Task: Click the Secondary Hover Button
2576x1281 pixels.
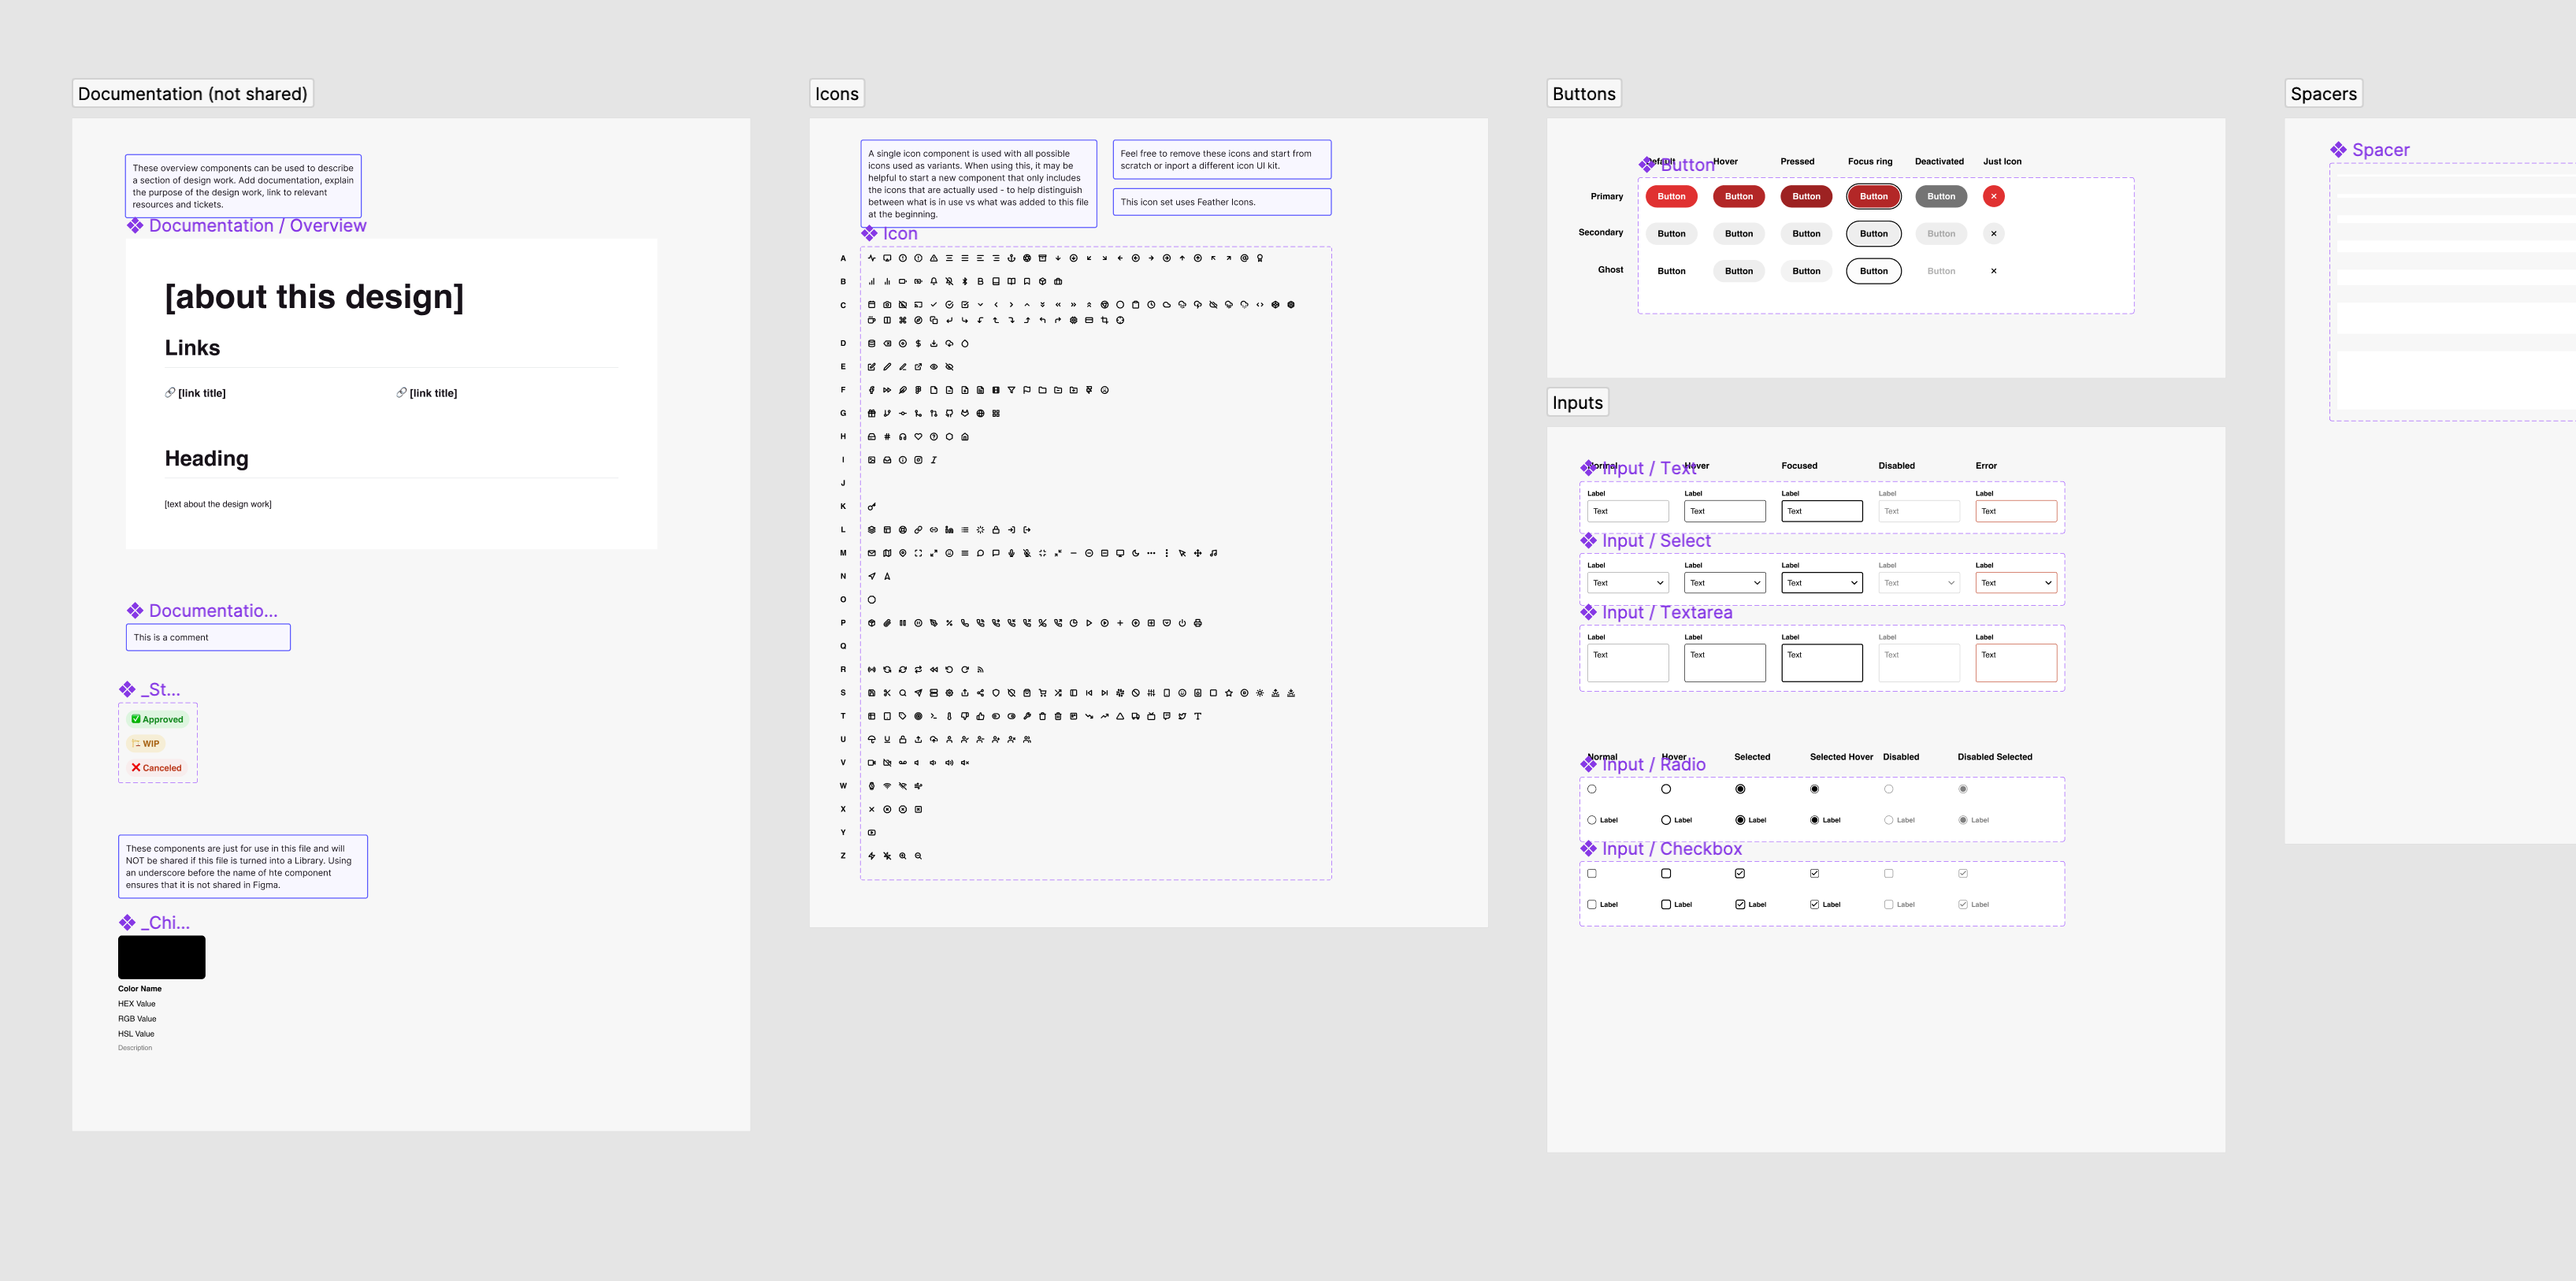Action: 1739,234
